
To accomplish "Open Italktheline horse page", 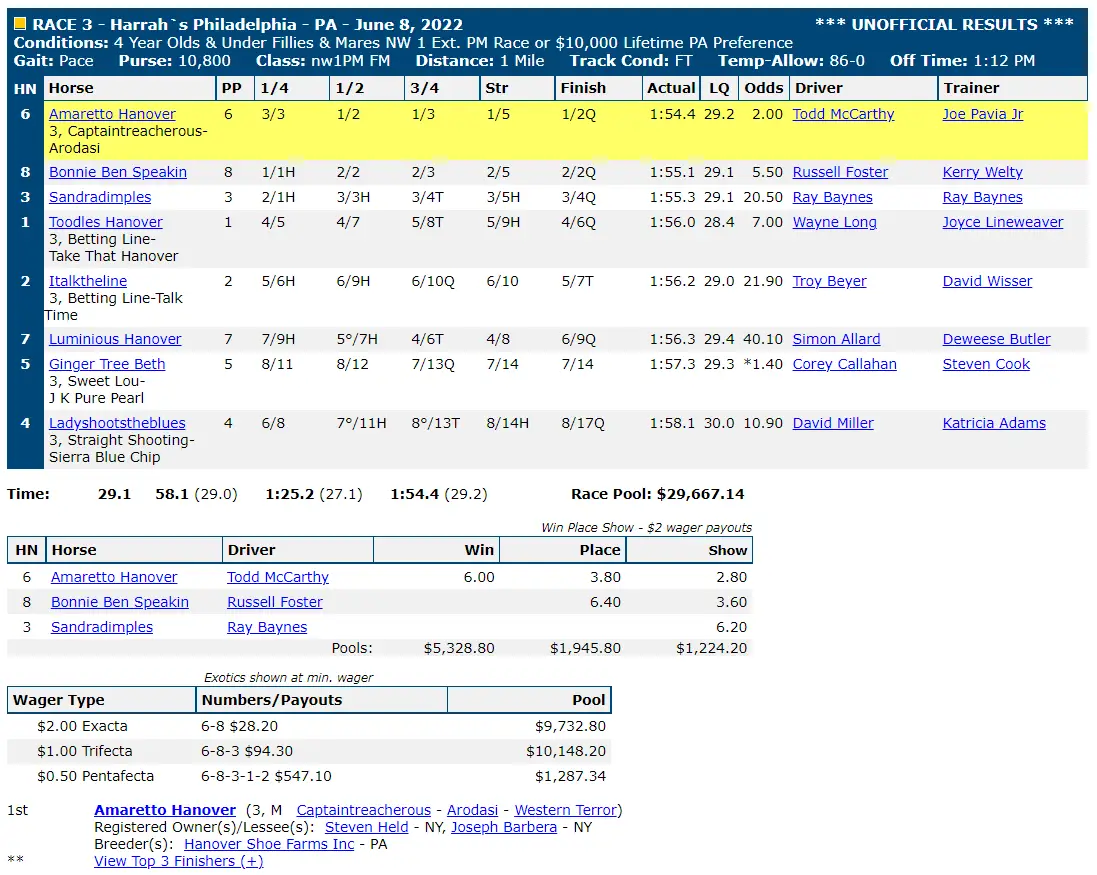I will click(88, 281).
